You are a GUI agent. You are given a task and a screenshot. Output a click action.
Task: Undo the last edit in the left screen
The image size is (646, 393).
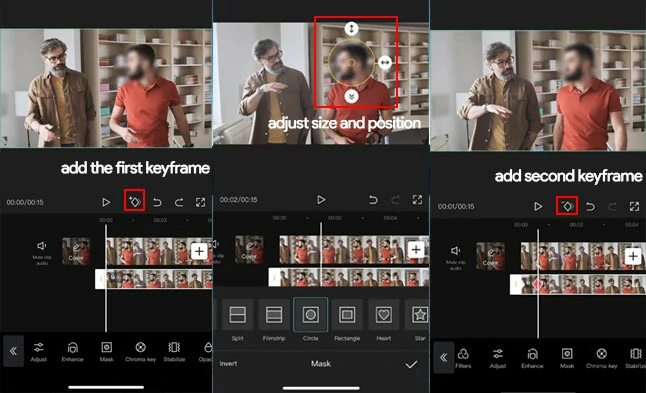point(157,202)
